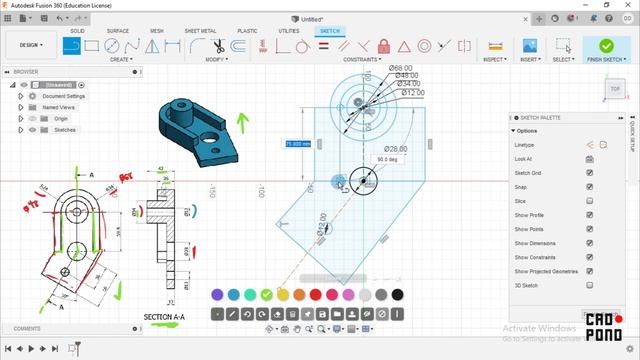The height and width of the screenshot is (360, 640).
Task: Open the MODIFY dropdown menu
Action: (217, 60)
